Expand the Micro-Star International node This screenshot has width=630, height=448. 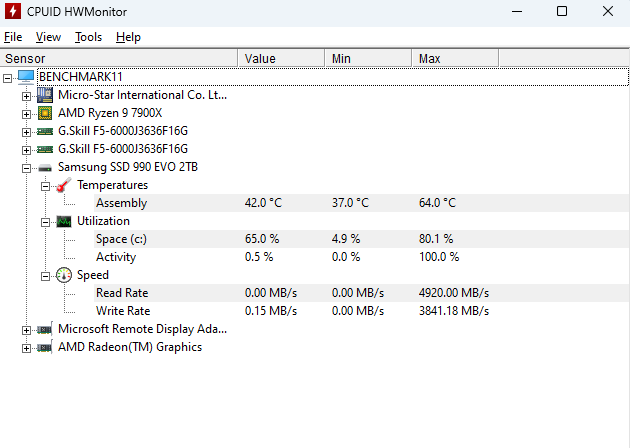pos(27,95)
